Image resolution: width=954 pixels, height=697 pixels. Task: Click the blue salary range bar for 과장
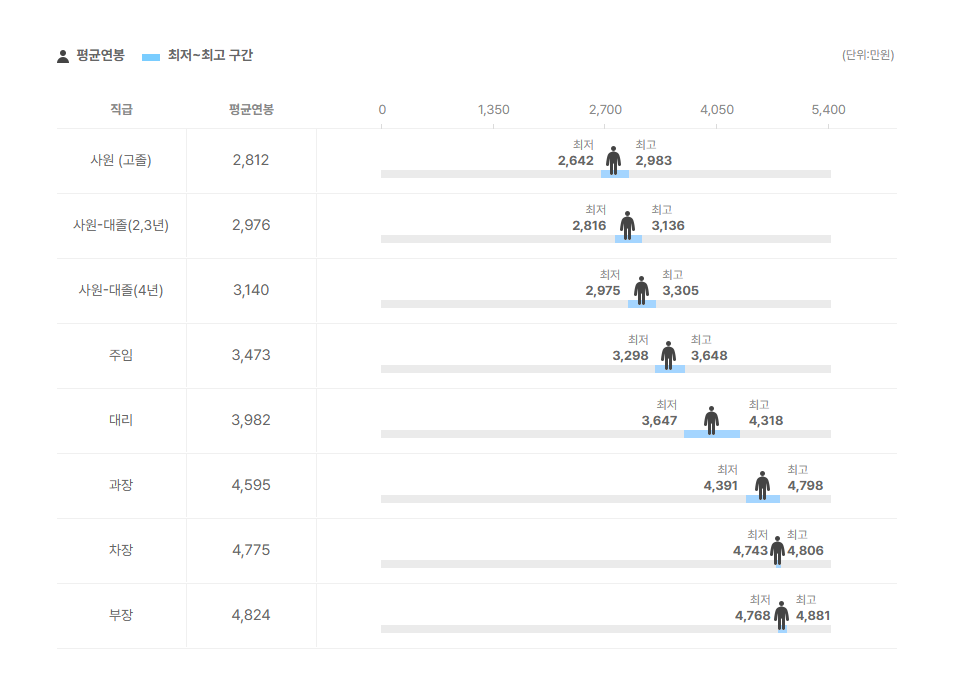(x=763, y=499)
